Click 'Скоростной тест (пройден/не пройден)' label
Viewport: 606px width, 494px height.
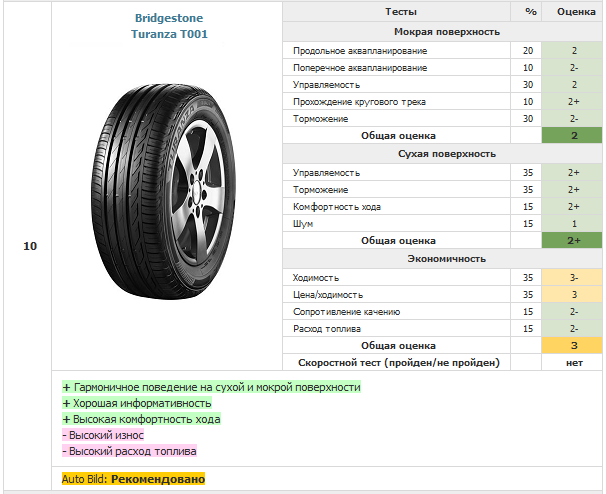pos(399,363)
